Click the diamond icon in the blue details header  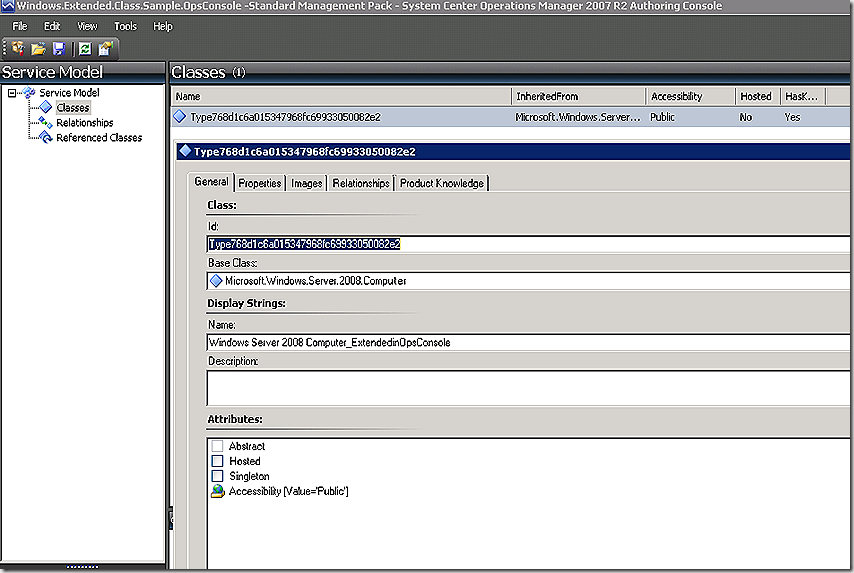point(185,151)
